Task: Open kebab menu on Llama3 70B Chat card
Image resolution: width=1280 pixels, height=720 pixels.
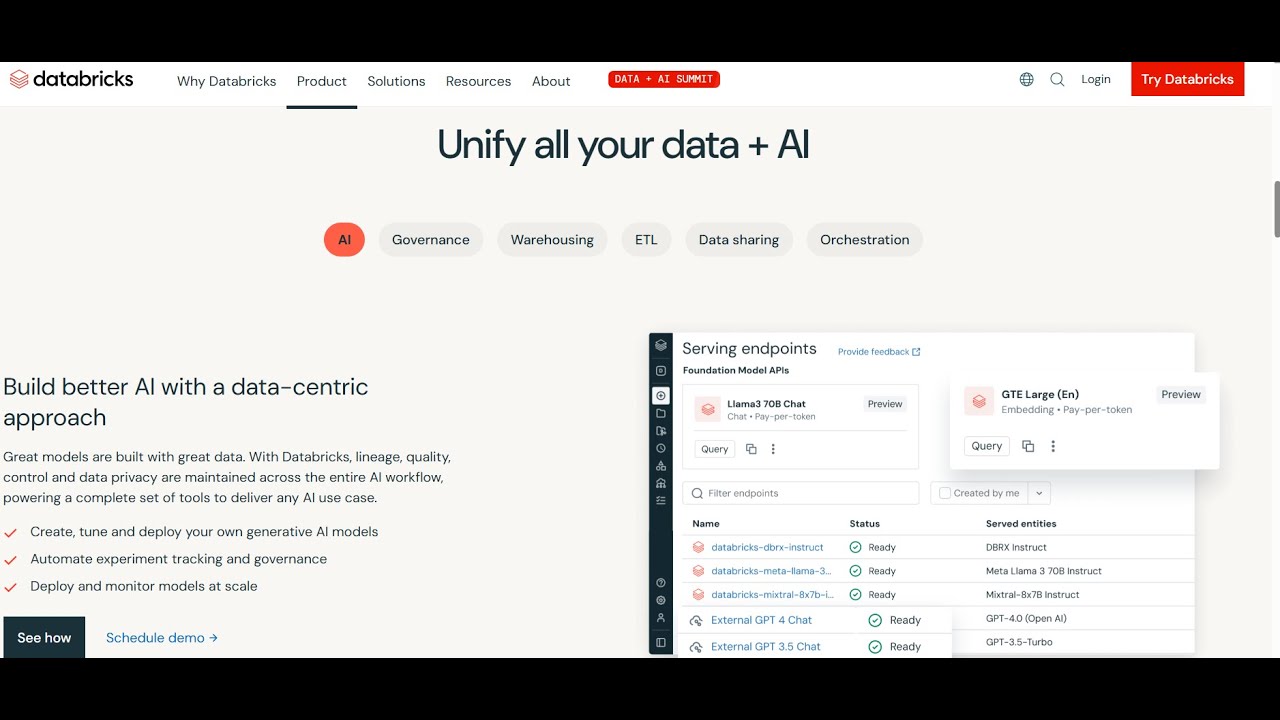Action: (773, 449)
